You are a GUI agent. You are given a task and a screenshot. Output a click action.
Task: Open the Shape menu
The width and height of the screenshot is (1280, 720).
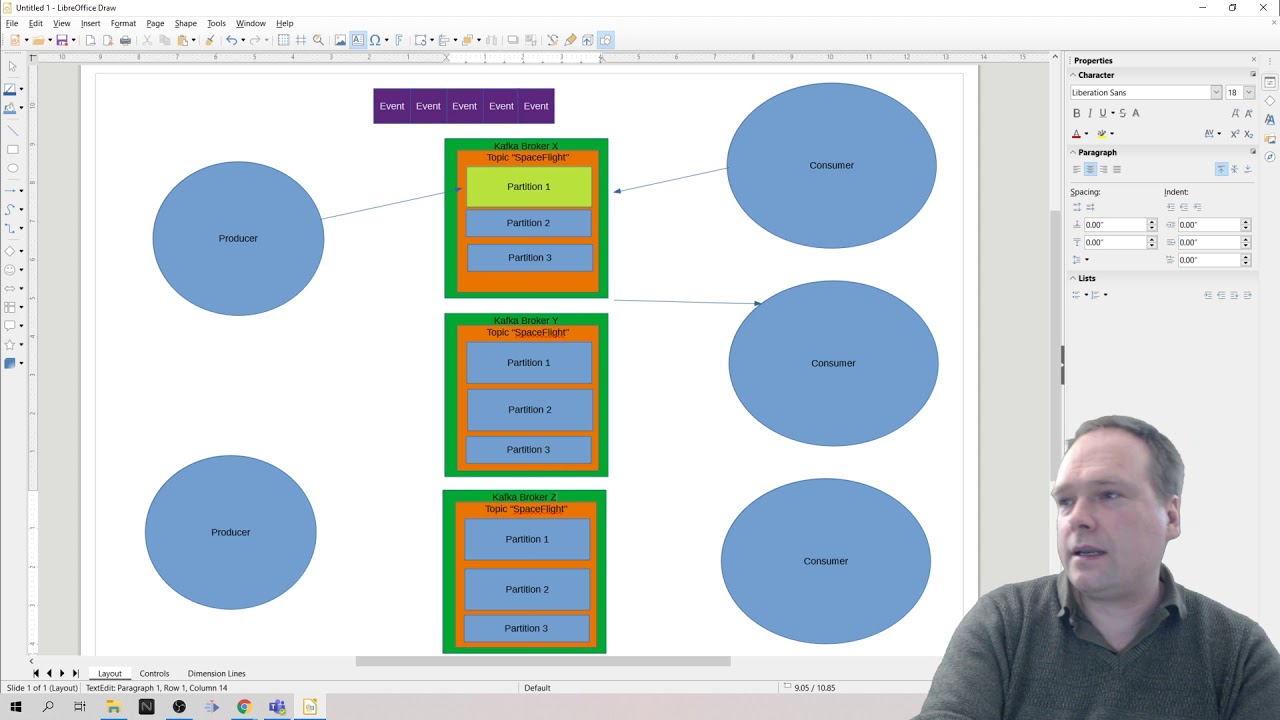(186, 23)
